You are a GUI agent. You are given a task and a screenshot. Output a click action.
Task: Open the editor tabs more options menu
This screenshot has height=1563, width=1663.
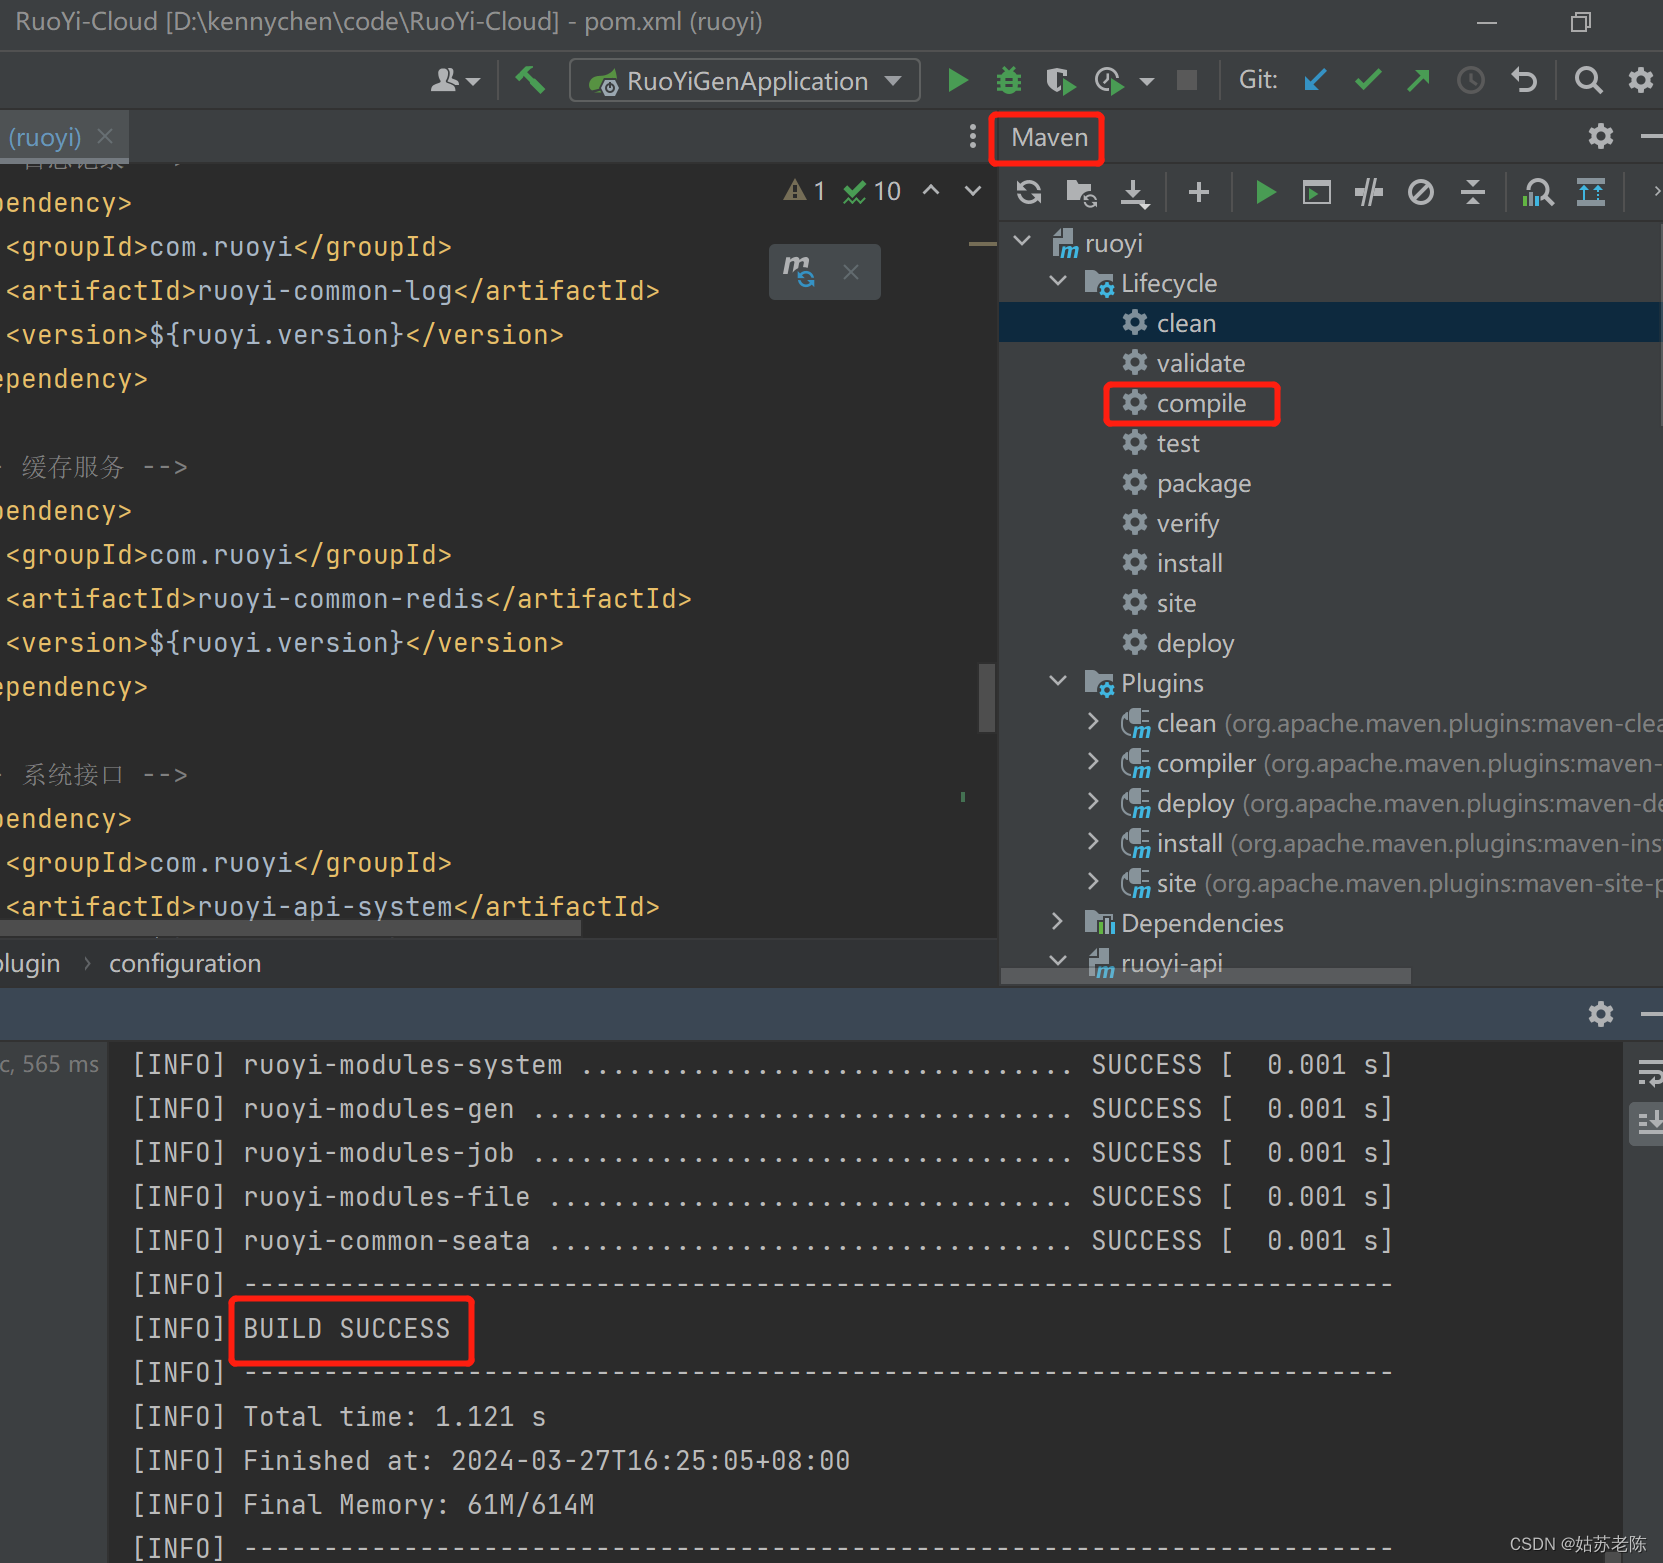(972, 136)
